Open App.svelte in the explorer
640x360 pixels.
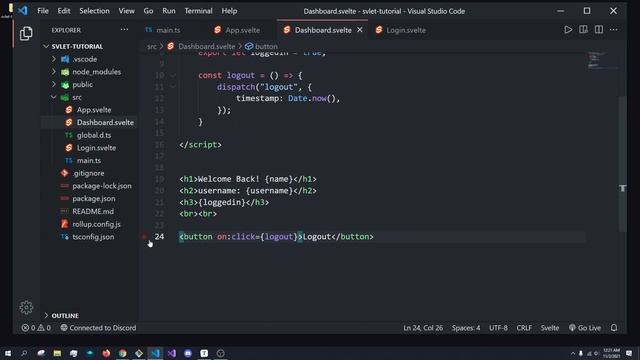pyautogui.click(x=94, y=110)
